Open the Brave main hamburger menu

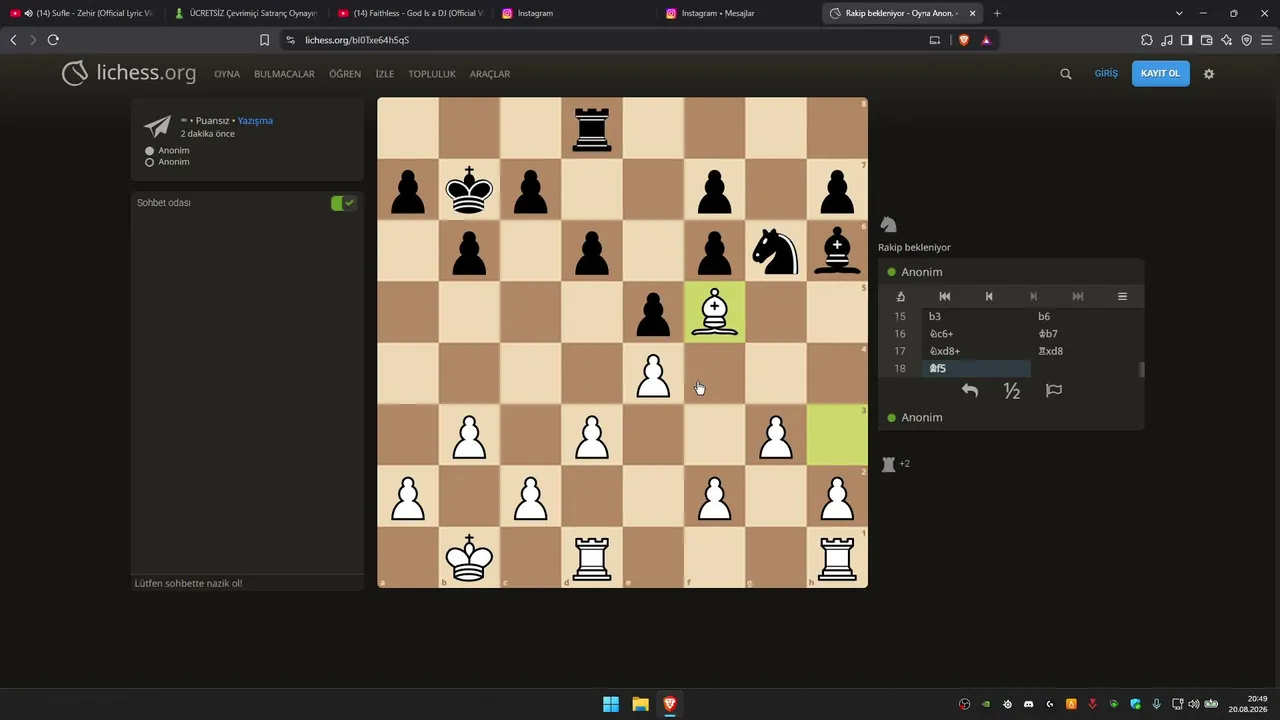point(1267,40)
